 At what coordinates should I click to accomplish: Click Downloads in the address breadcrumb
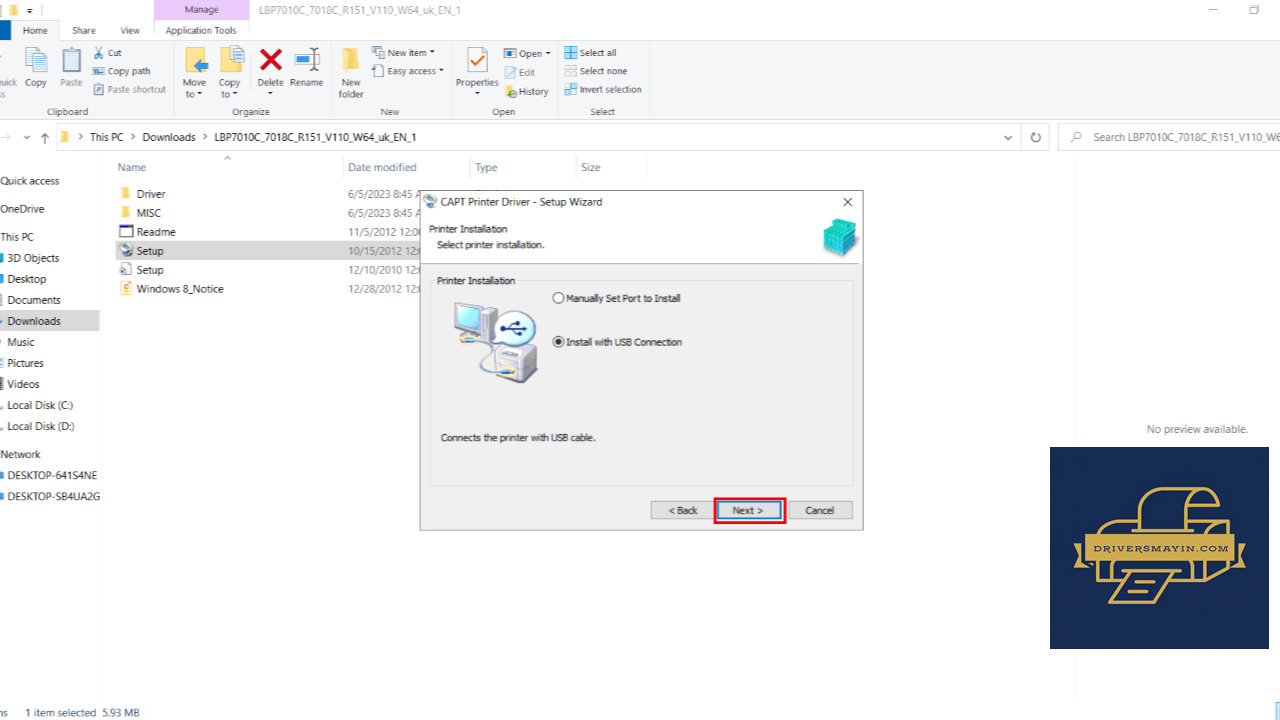169,137
